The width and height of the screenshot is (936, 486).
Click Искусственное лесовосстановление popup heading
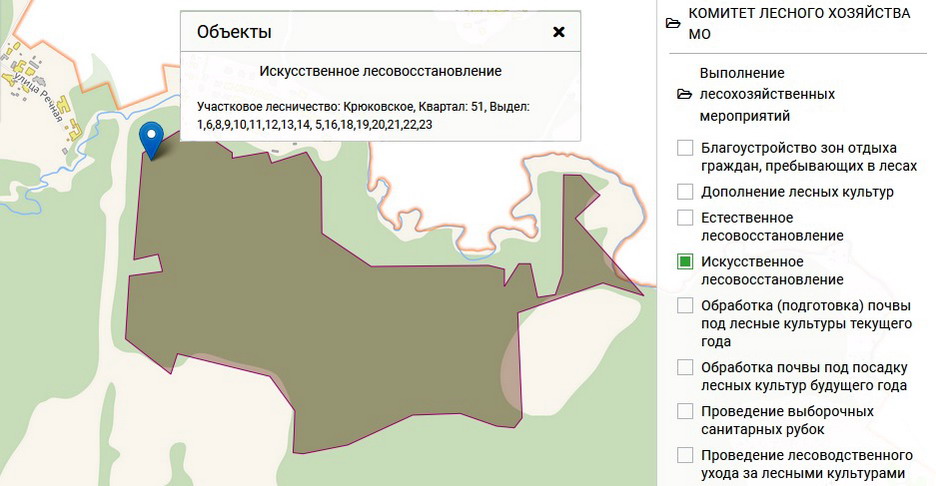tap(380, 71)
